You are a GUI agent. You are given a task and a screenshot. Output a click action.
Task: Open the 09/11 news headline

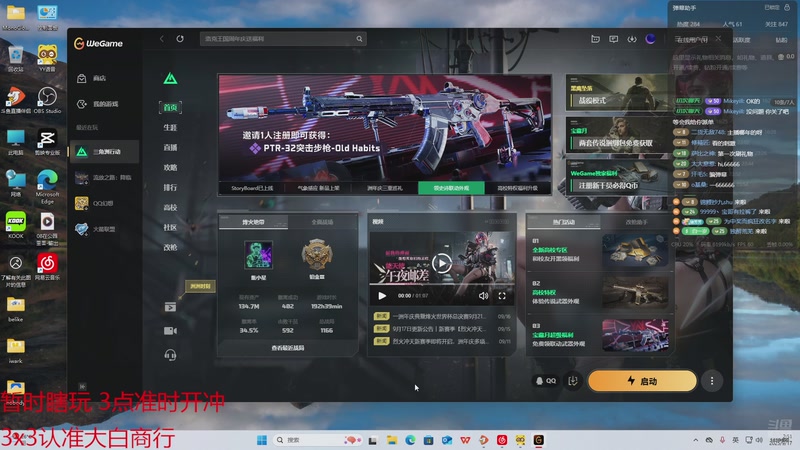coord(442,341)
